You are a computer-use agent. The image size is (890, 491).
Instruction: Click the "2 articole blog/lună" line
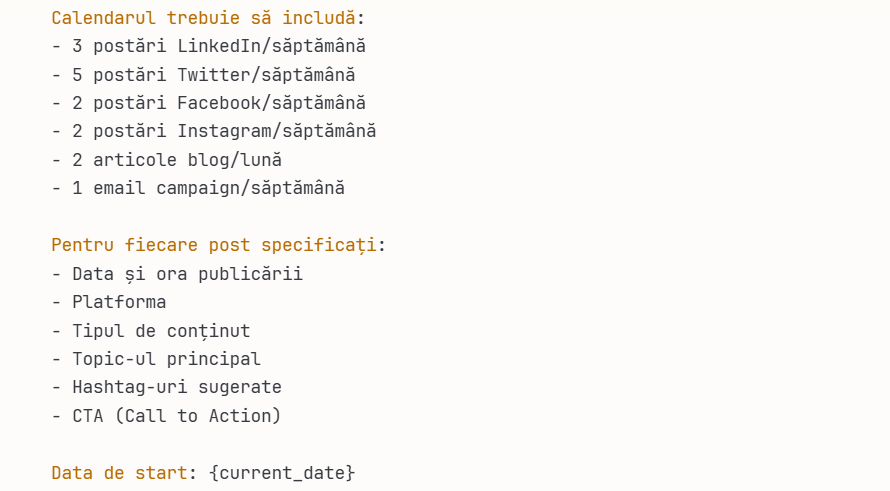[176, 160]
